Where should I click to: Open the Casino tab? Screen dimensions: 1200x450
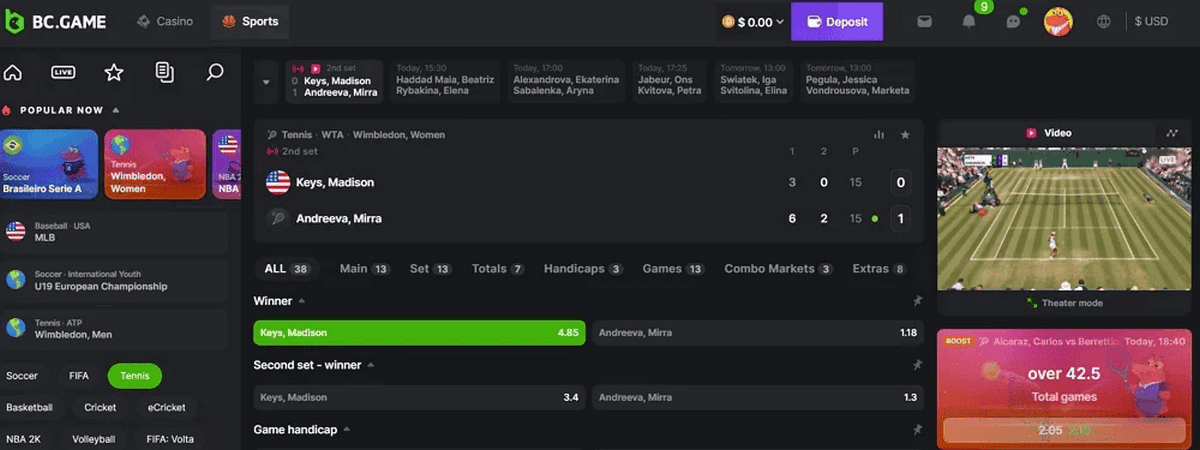[x=166, y=21]
